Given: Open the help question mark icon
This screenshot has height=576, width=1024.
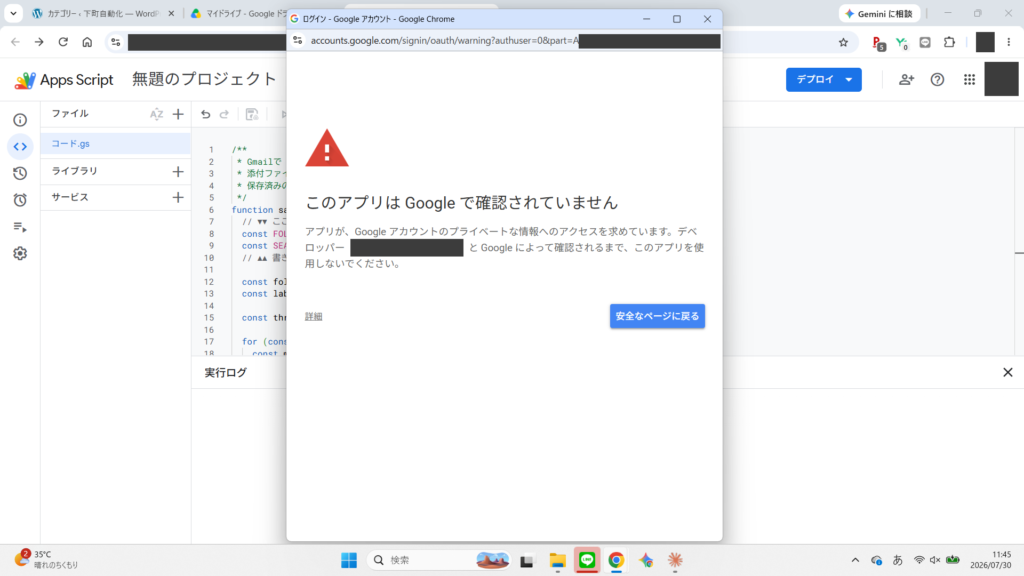Looking at the screenshot, I should [937, 80].
